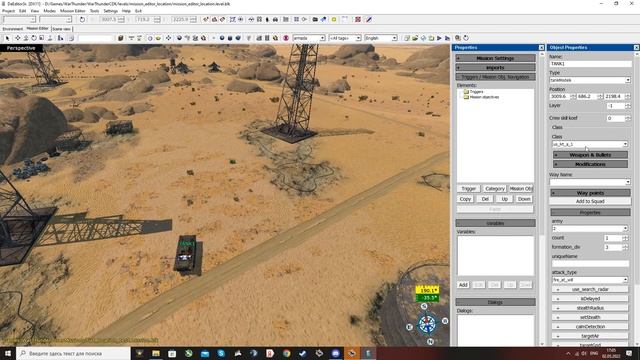Click the compass widget in the viewport
Screen dimensions: 640x360
click(427, 324)
